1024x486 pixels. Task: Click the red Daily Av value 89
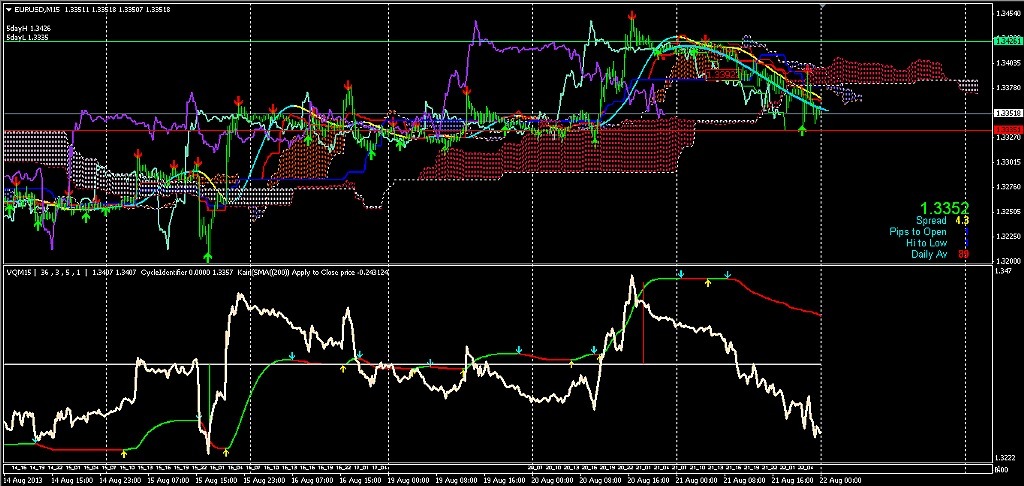(x=963, y=253)
